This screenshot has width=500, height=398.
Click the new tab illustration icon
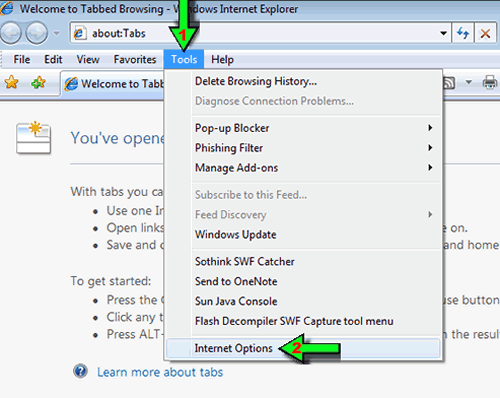(x=33, y=137)
